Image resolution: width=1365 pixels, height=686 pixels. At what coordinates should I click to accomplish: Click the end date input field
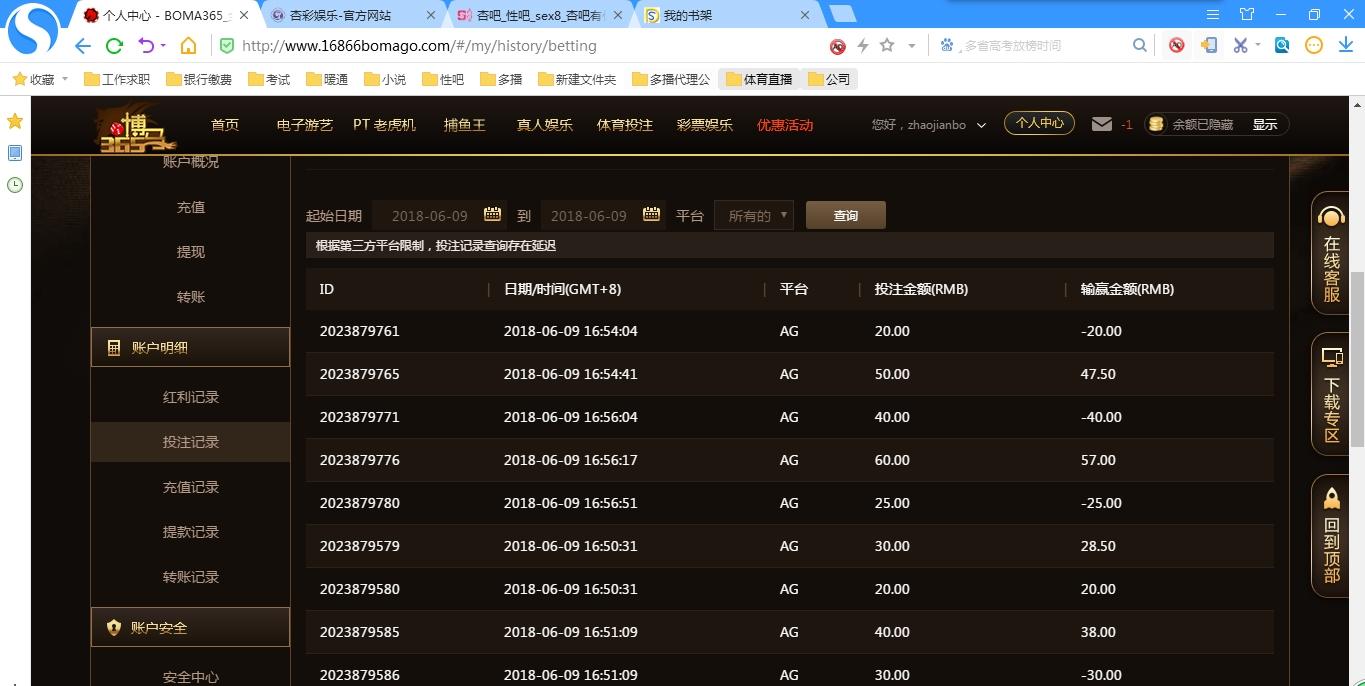tap(603, 215)
